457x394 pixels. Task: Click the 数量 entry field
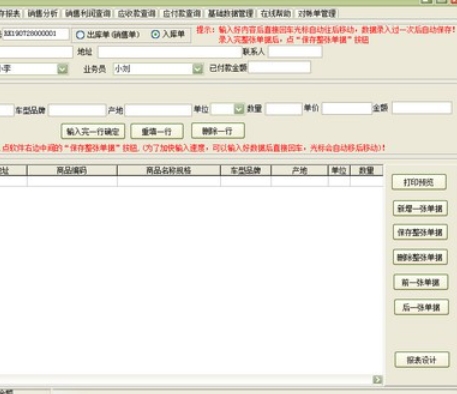[x=284, y=109]
